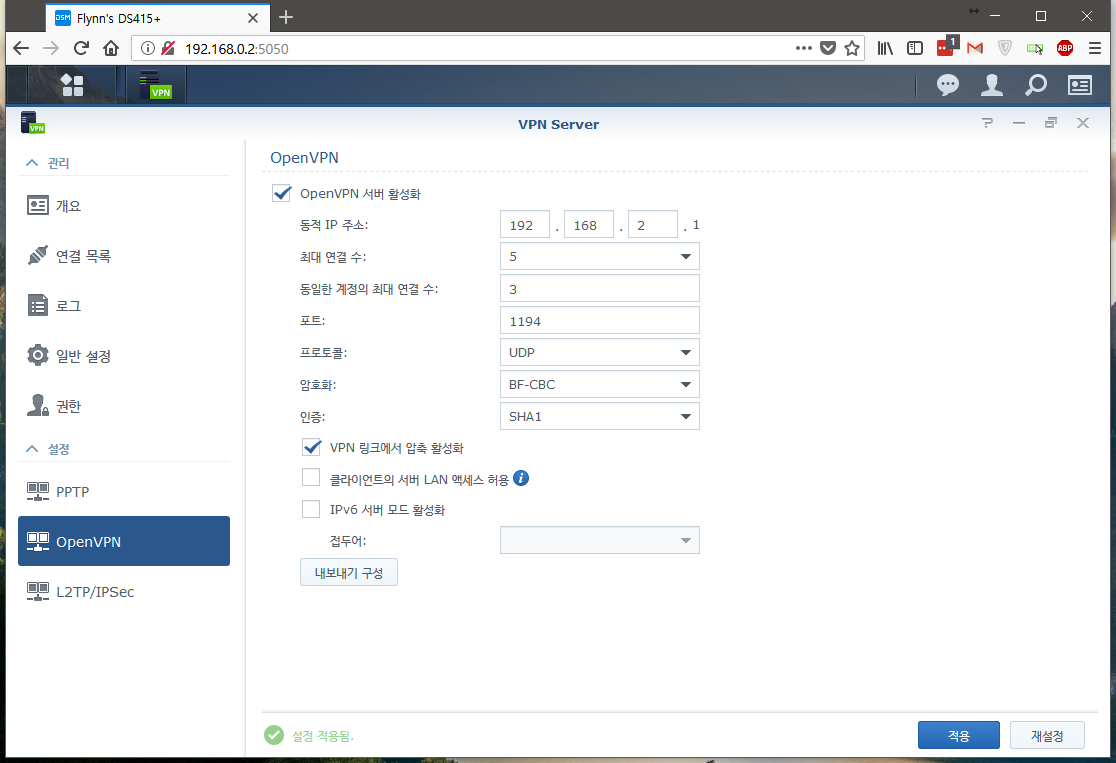The height and width of the screenshot is (763, 1116).
Task: Click 재설정 reset button
Action: tap(1047, 735)
